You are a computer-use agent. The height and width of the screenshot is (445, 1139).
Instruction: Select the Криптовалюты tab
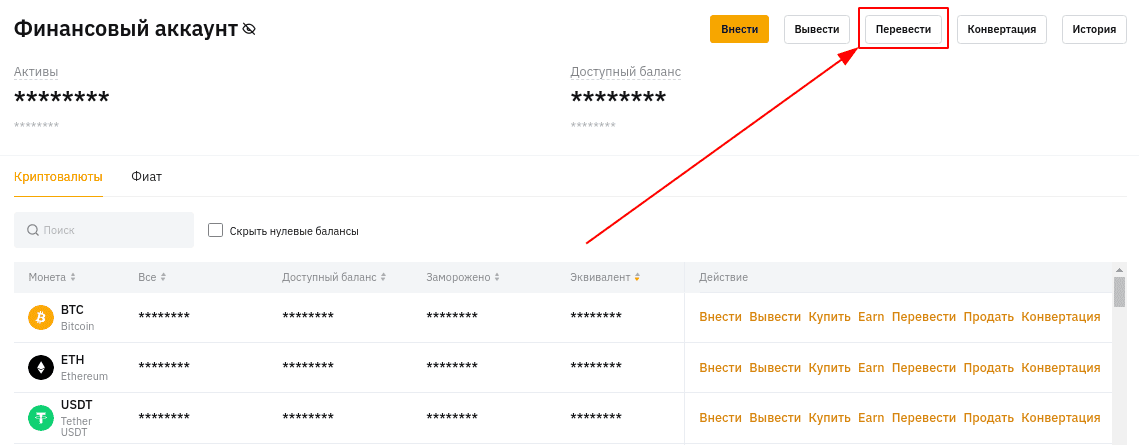(x=58, y=177)
